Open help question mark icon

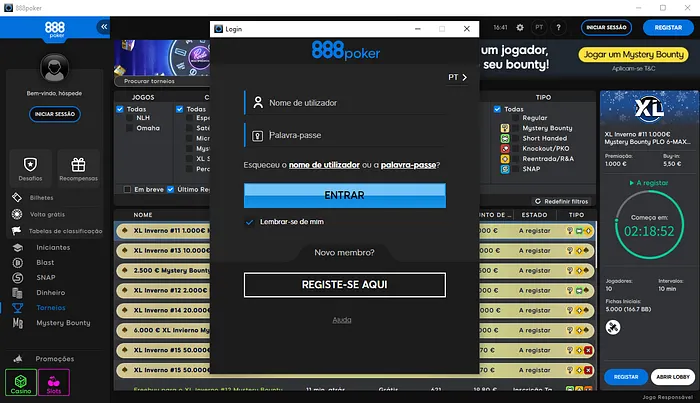[x=558, y=27]
